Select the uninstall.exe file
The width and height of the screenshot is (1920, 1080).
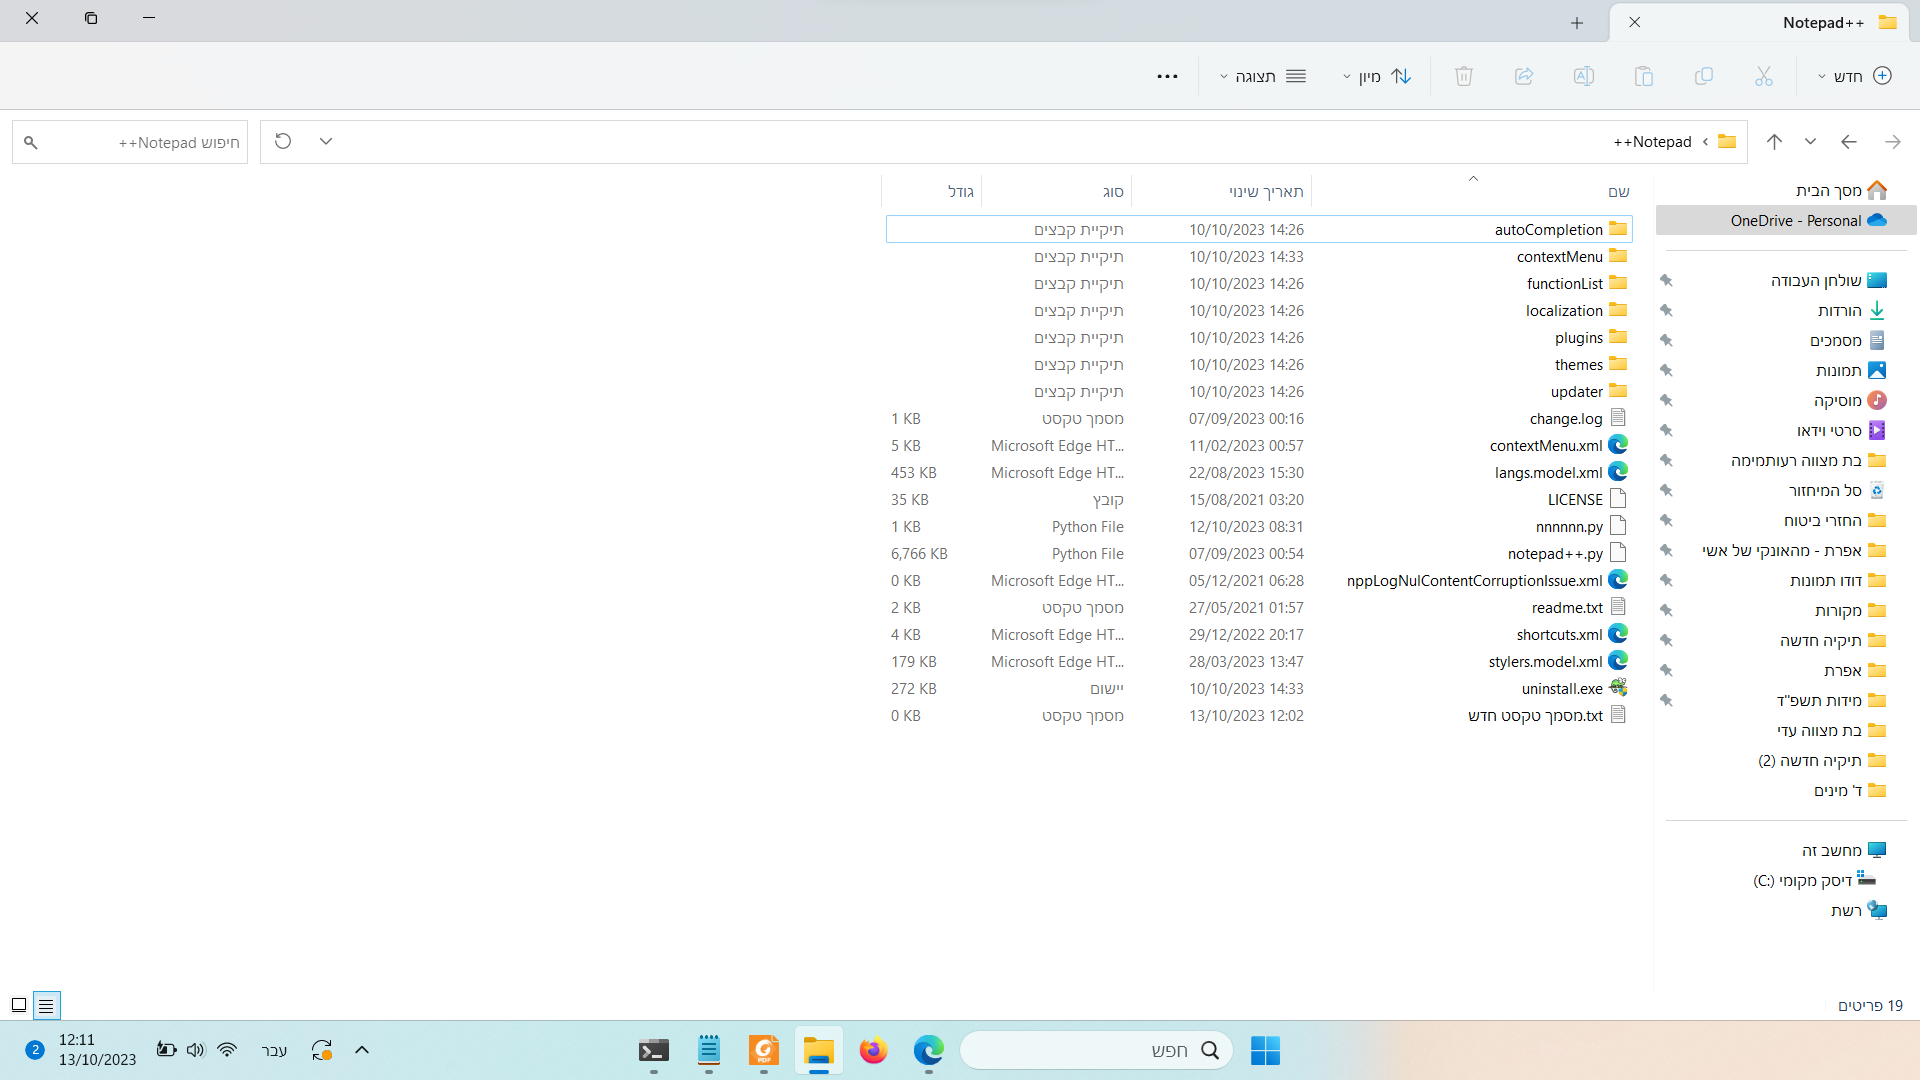(1259, 688)
